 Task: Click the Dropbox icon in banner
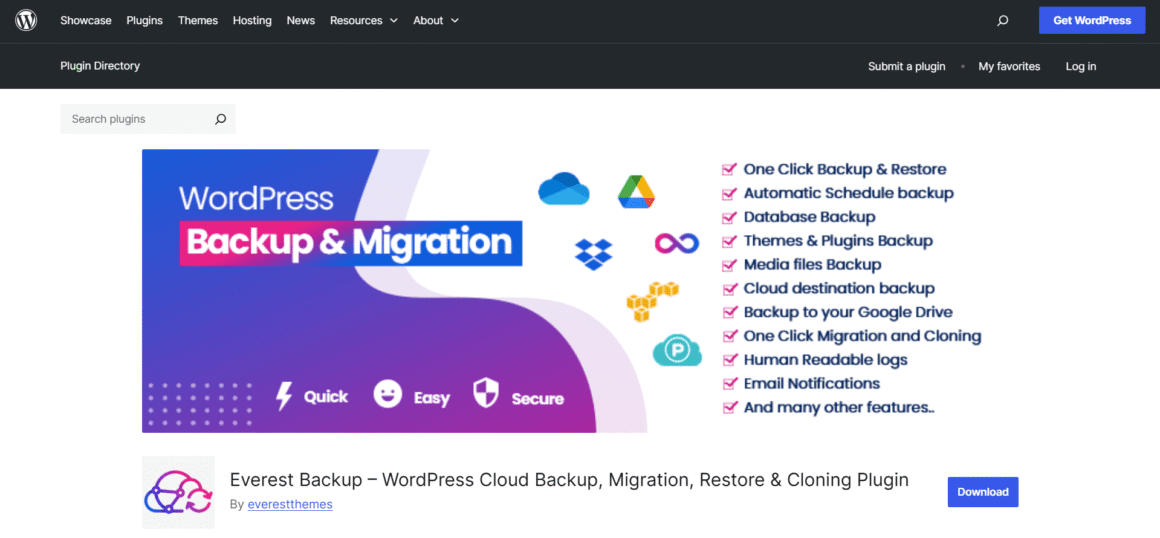tap(593, 254)
